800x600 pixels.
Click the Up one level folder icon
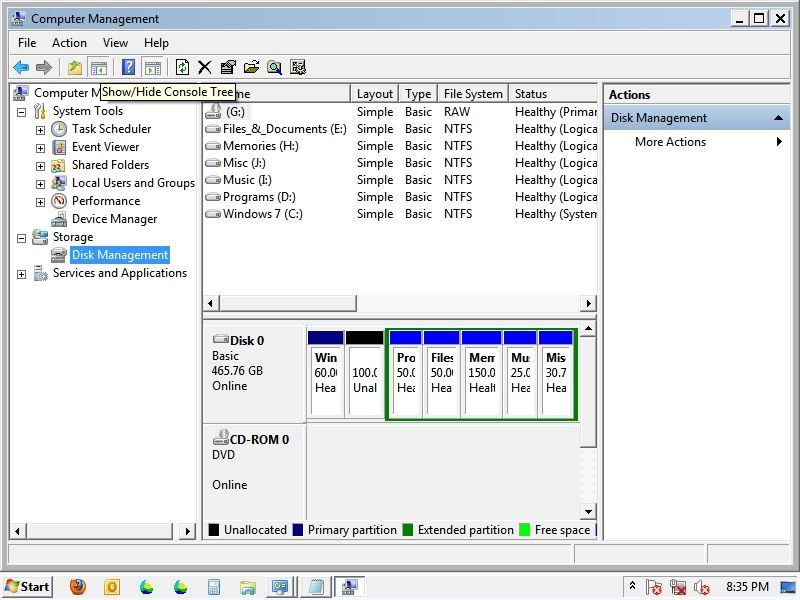75,67
